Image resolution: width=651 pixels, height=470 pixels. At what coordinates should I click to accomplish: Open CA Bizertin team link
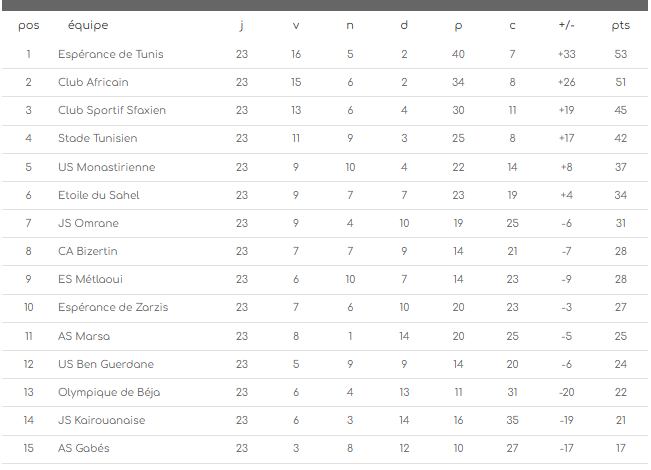point(88,251)
